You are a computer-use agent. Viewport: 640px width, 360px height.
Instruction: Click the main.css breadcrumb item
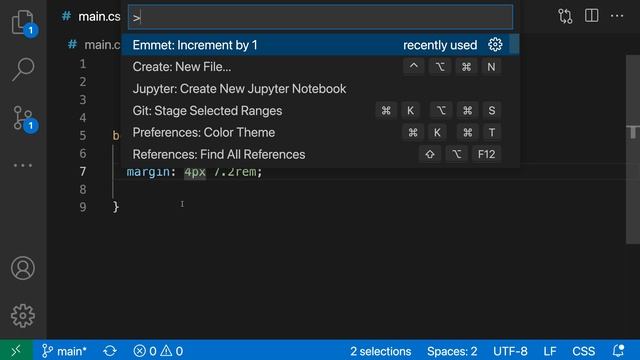(x=95, y=44)
